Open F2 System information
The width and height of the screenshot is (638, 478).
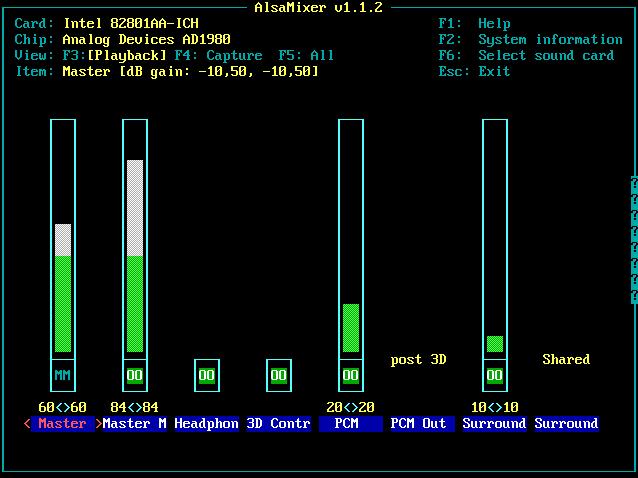(x=531, y=39)
